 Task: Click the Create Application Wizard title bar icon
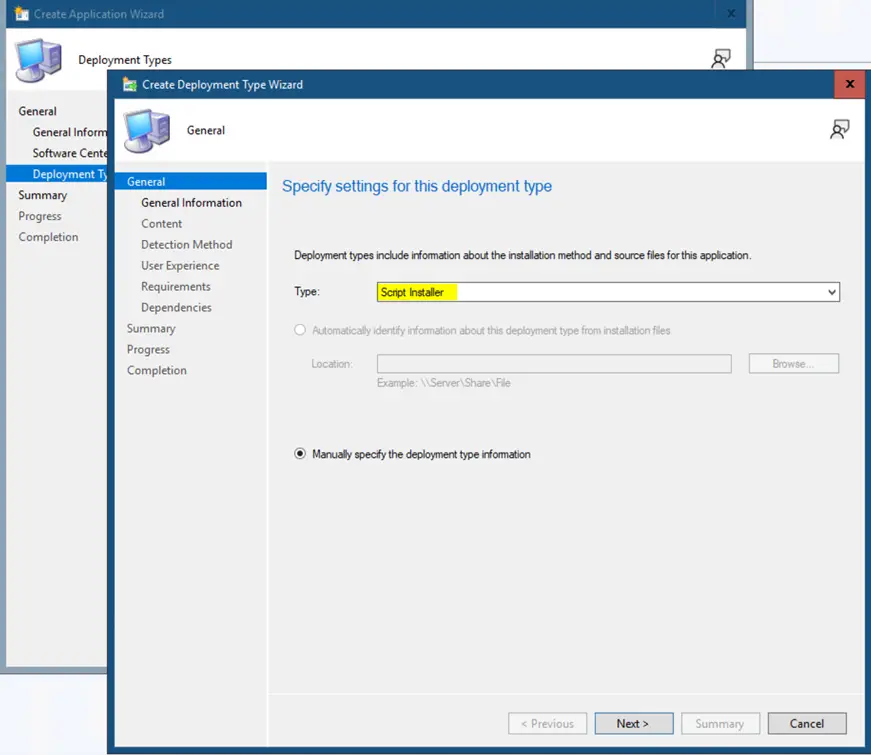point(21,13)
